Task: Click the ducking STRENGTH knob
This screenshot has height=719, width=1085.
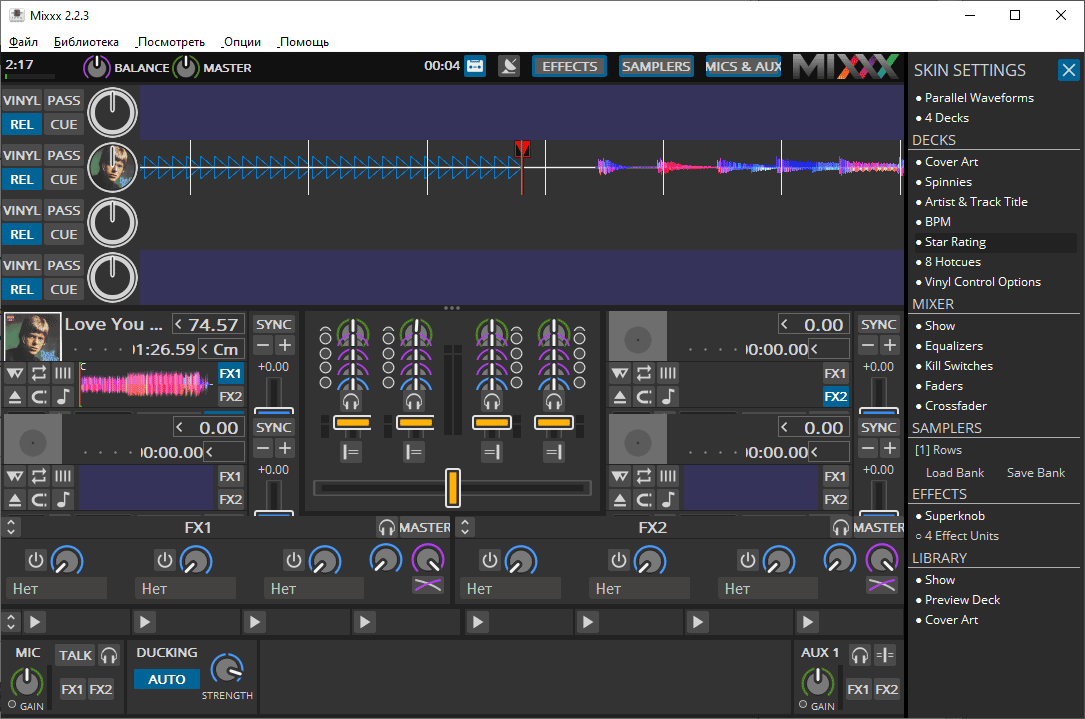Action: tap(227, 668)
